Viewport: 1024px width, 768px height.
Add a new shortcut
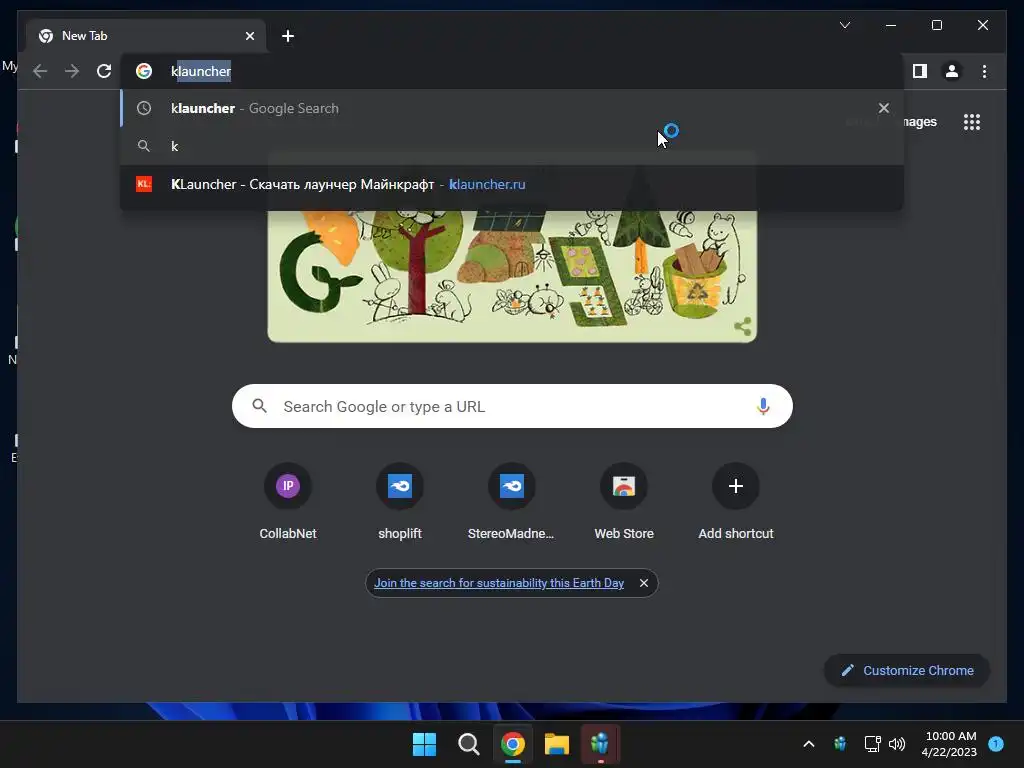(736, 502)
